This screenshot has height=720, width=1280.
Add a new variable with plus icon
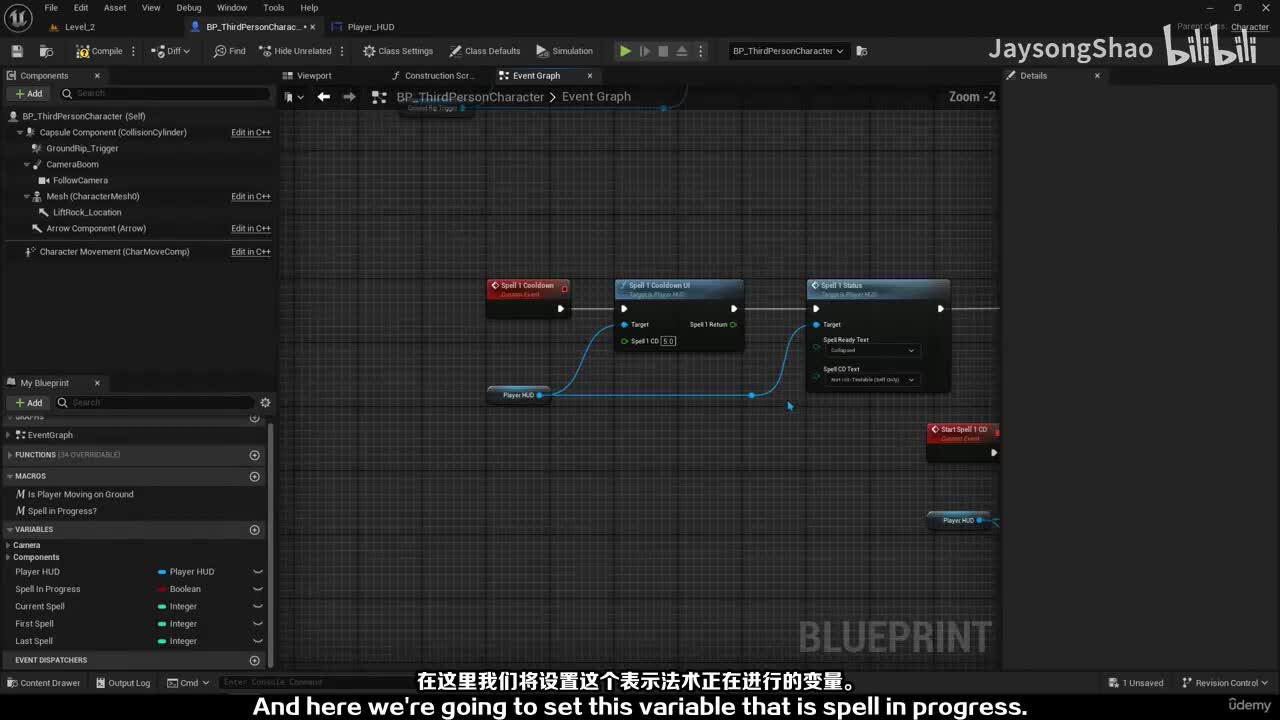point(254,530)
